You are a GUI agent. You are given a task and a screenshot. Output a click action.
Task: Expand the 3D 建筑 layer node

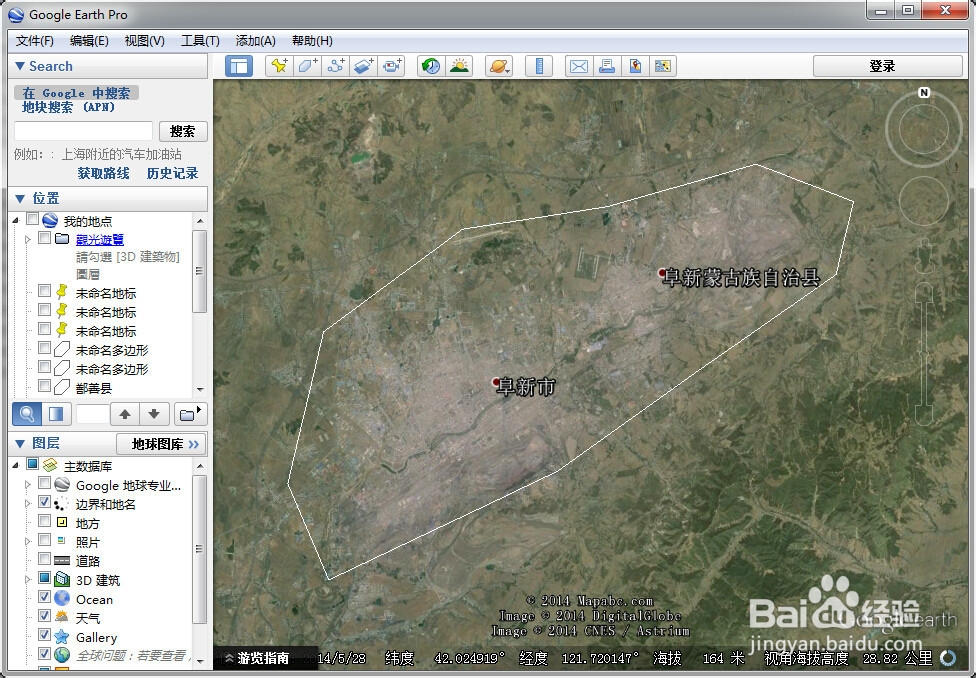click(x=27, y=580)
